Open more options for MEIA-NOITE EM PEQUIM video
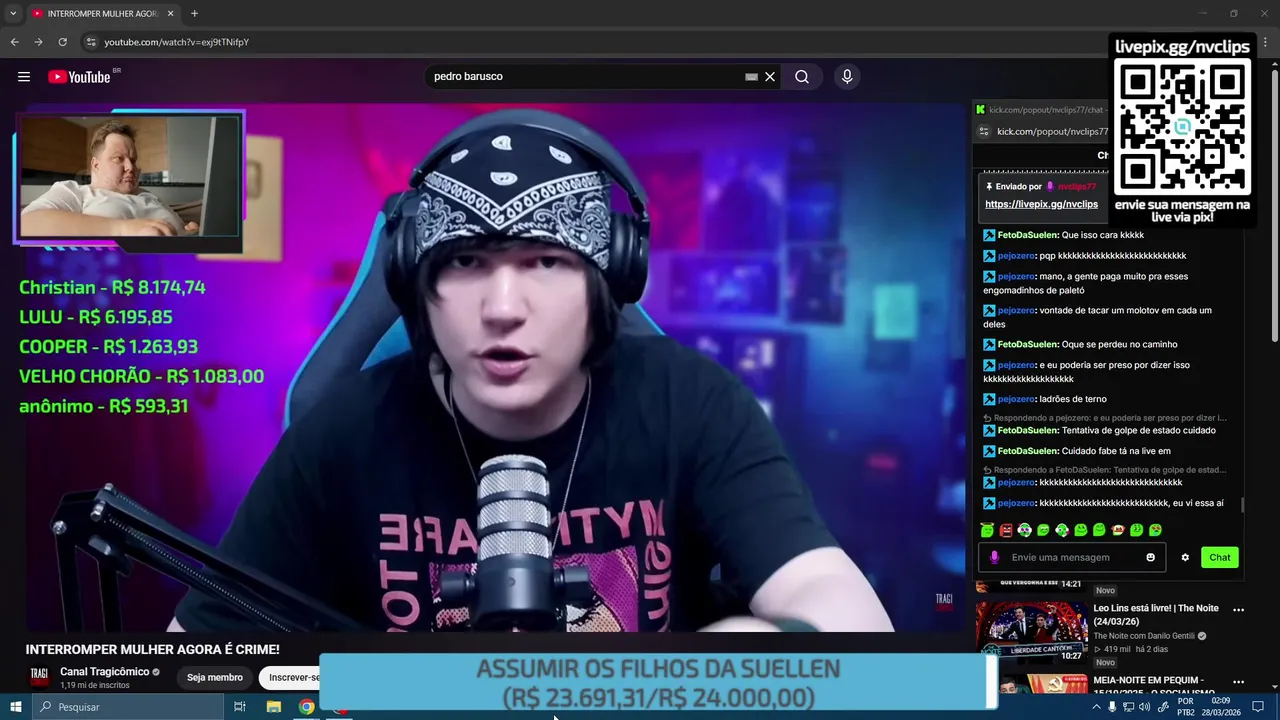1280x720 pixels. tap(1238, 682)
